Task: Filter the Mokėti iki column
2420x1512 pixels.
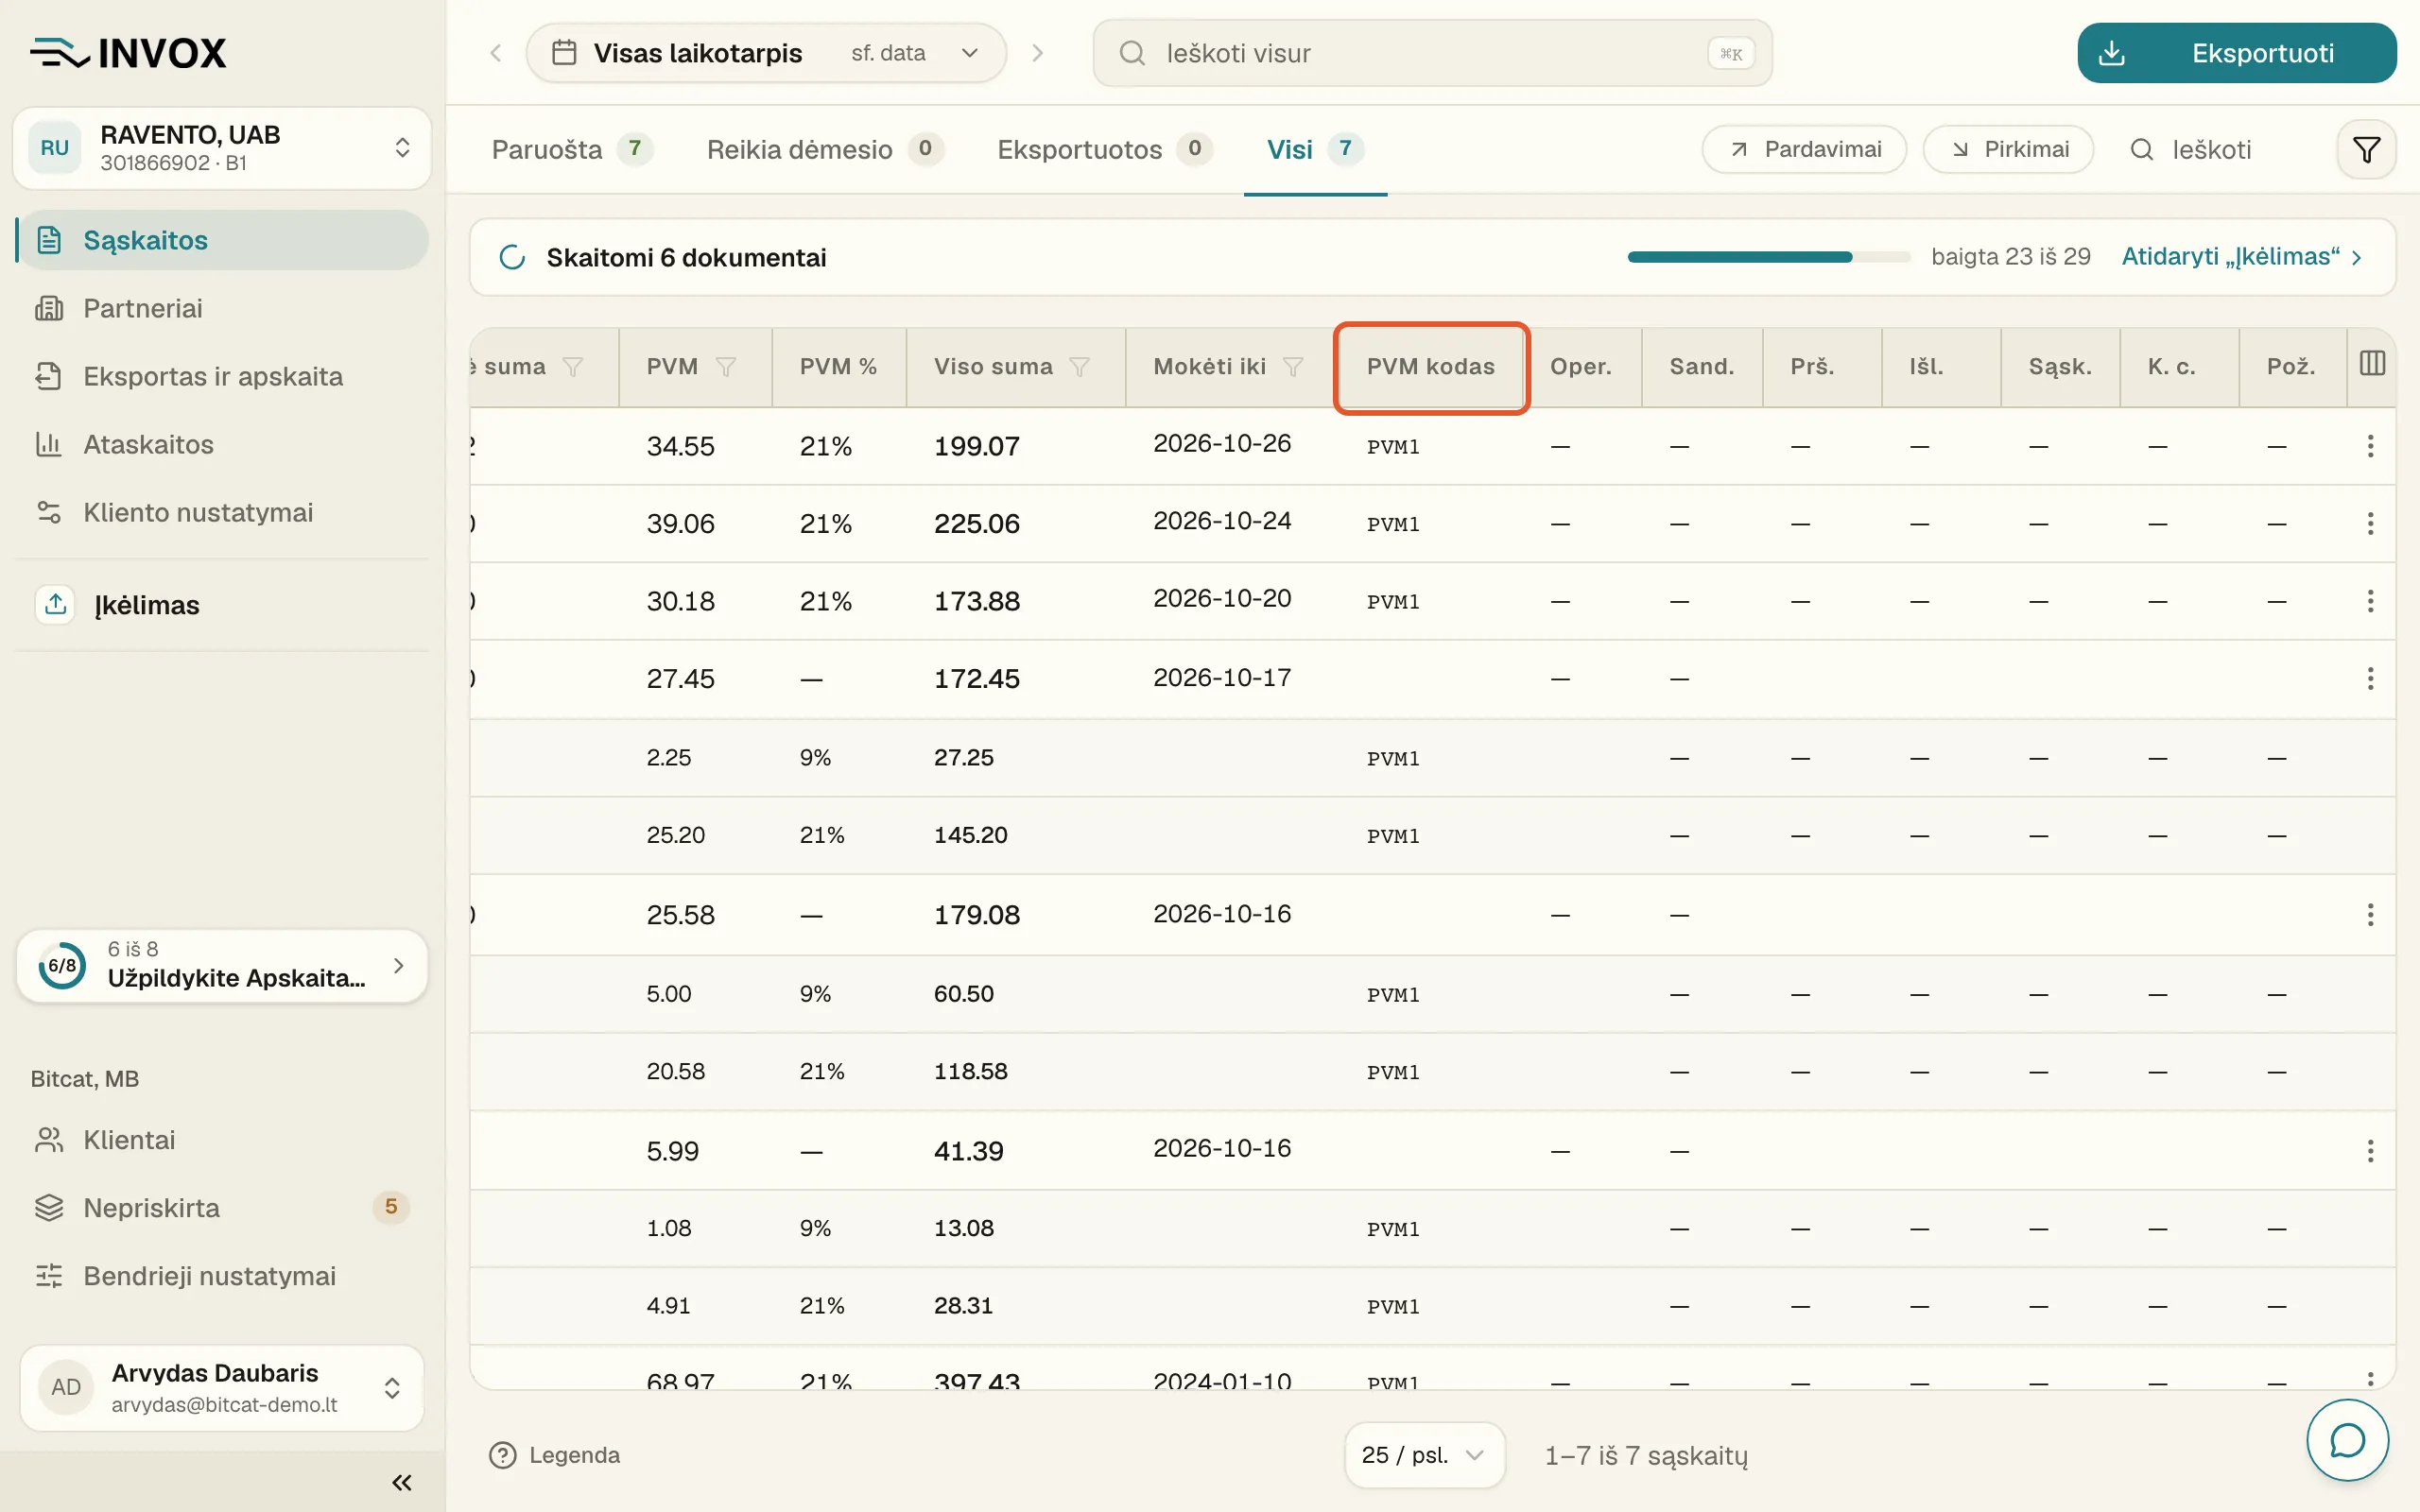Action: pos(1293,367)
